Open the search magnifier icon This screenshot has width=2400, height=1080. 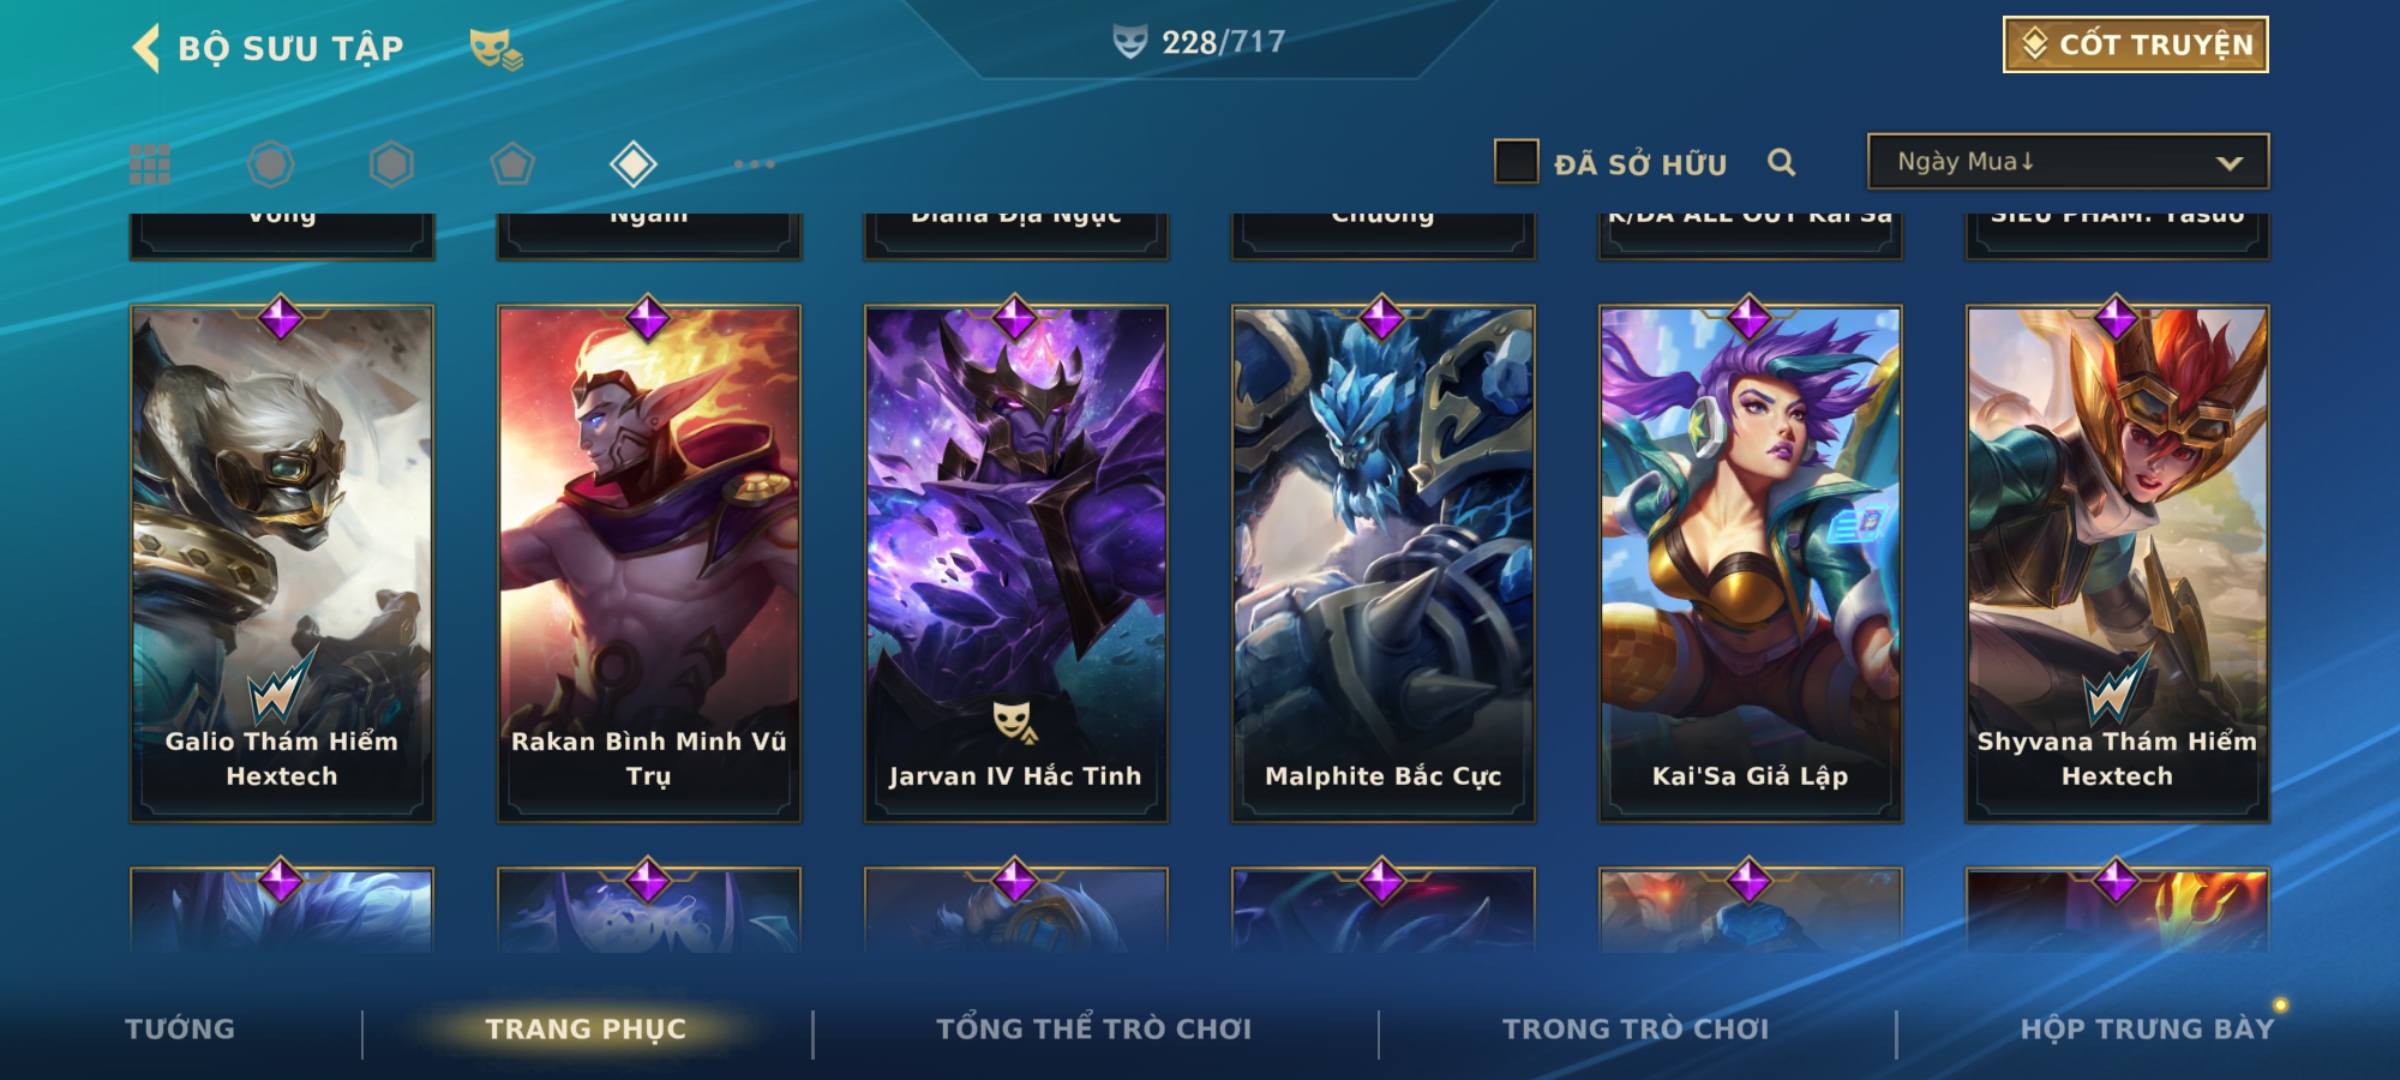[1781, 162]
